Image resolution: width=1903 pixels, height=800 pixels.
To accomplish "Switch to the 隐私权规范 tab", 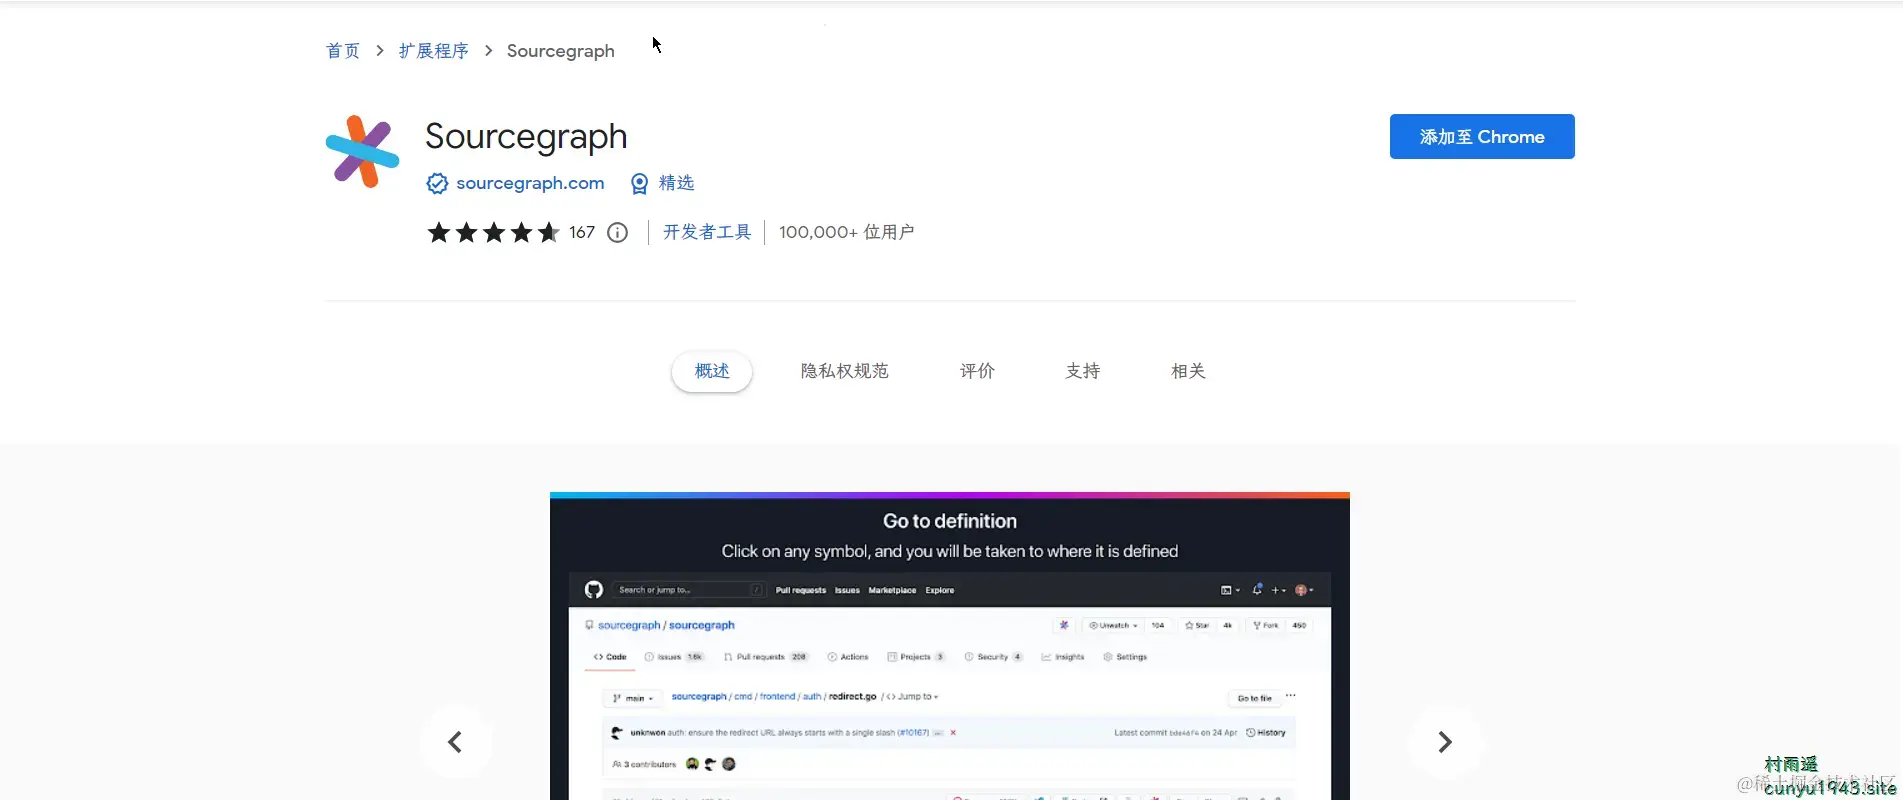I will [844, 371].
